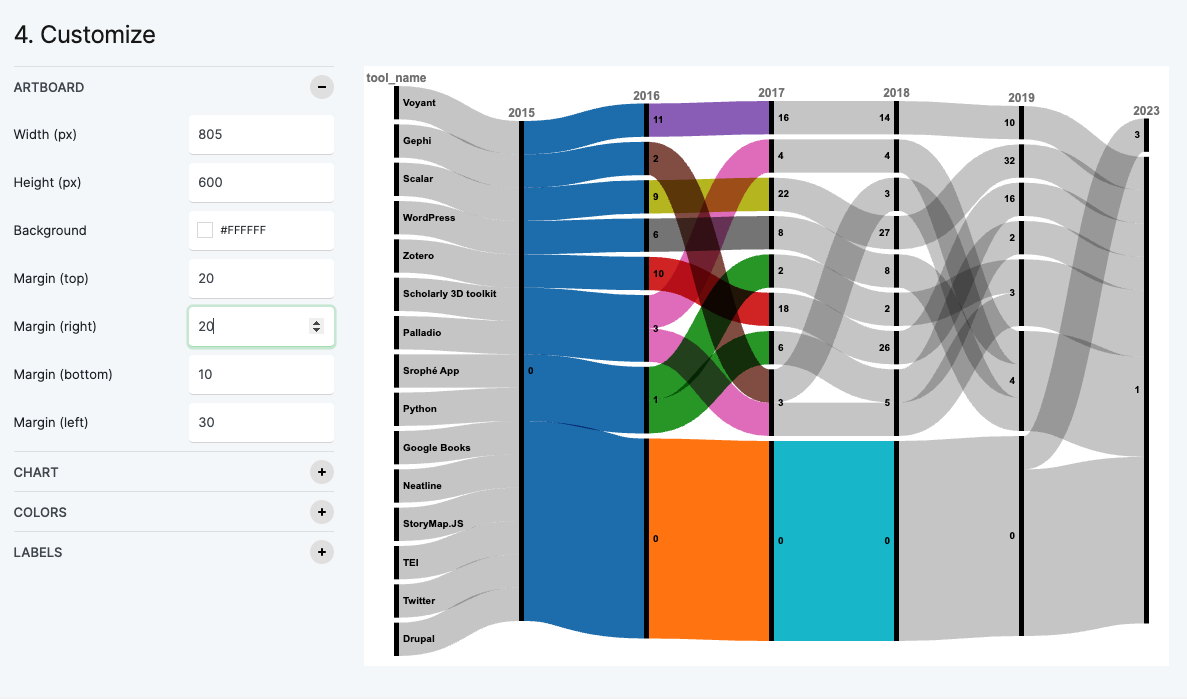
Task: Click the Margin (right) label
Action: [x=55, y=326]
